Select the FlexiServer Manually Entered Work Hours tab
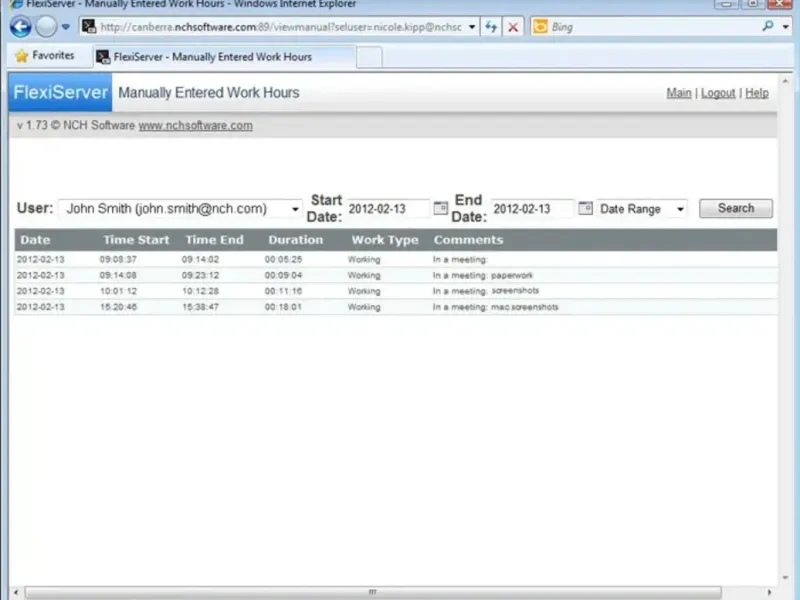 (x=224, y=57)
